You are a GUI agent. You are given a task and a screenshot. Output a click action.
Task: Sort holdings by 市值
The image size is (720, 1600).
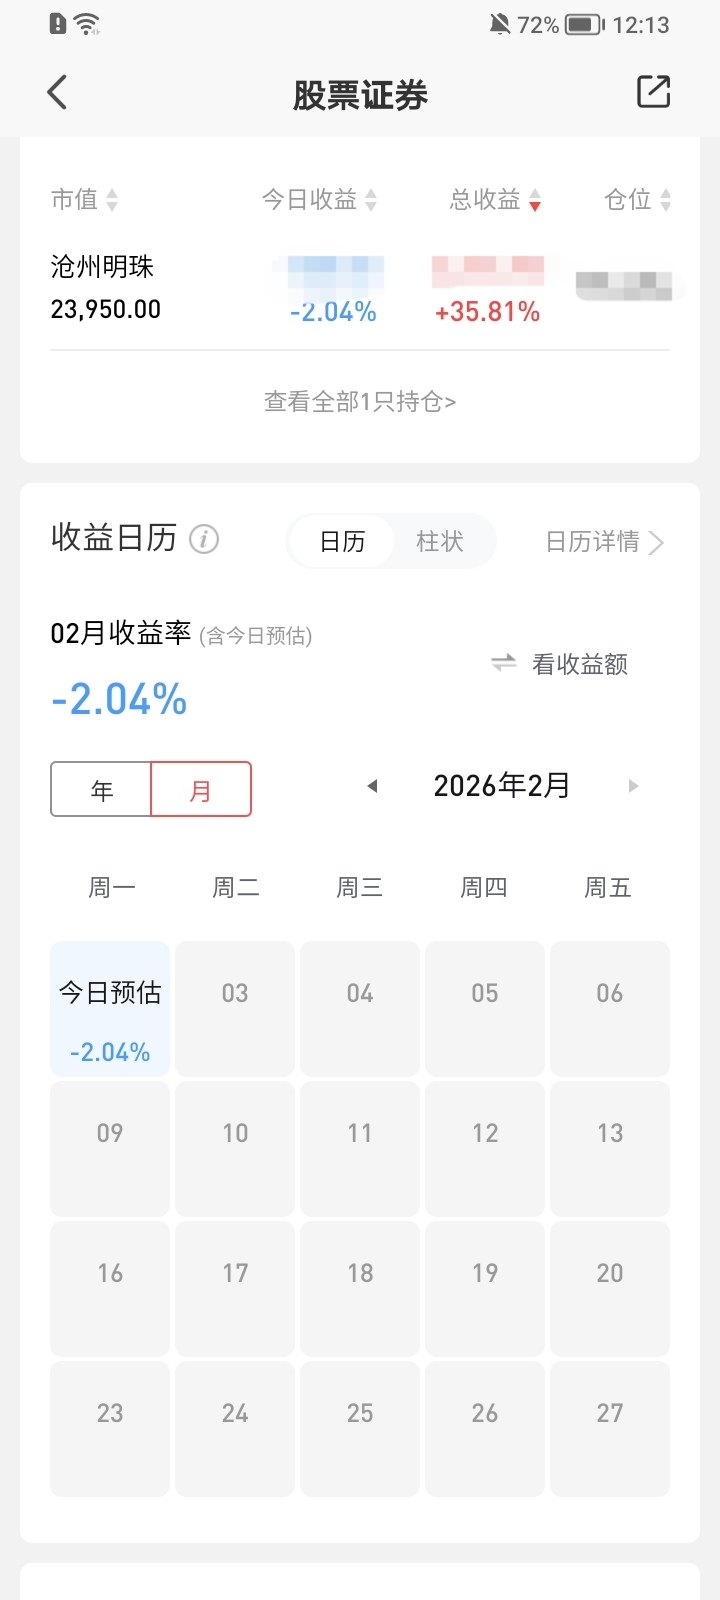point(84,200)
